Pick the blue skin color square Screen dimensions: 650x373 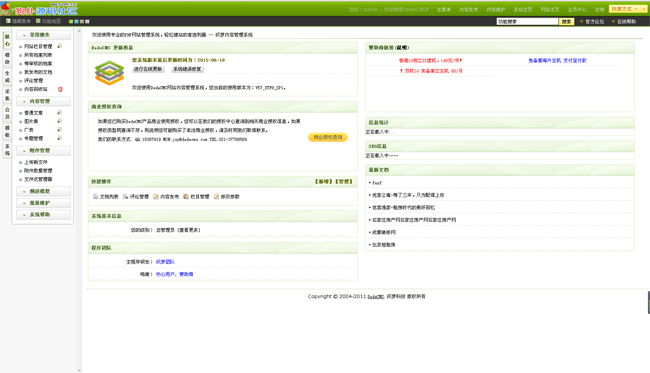[x=76, y=22]
